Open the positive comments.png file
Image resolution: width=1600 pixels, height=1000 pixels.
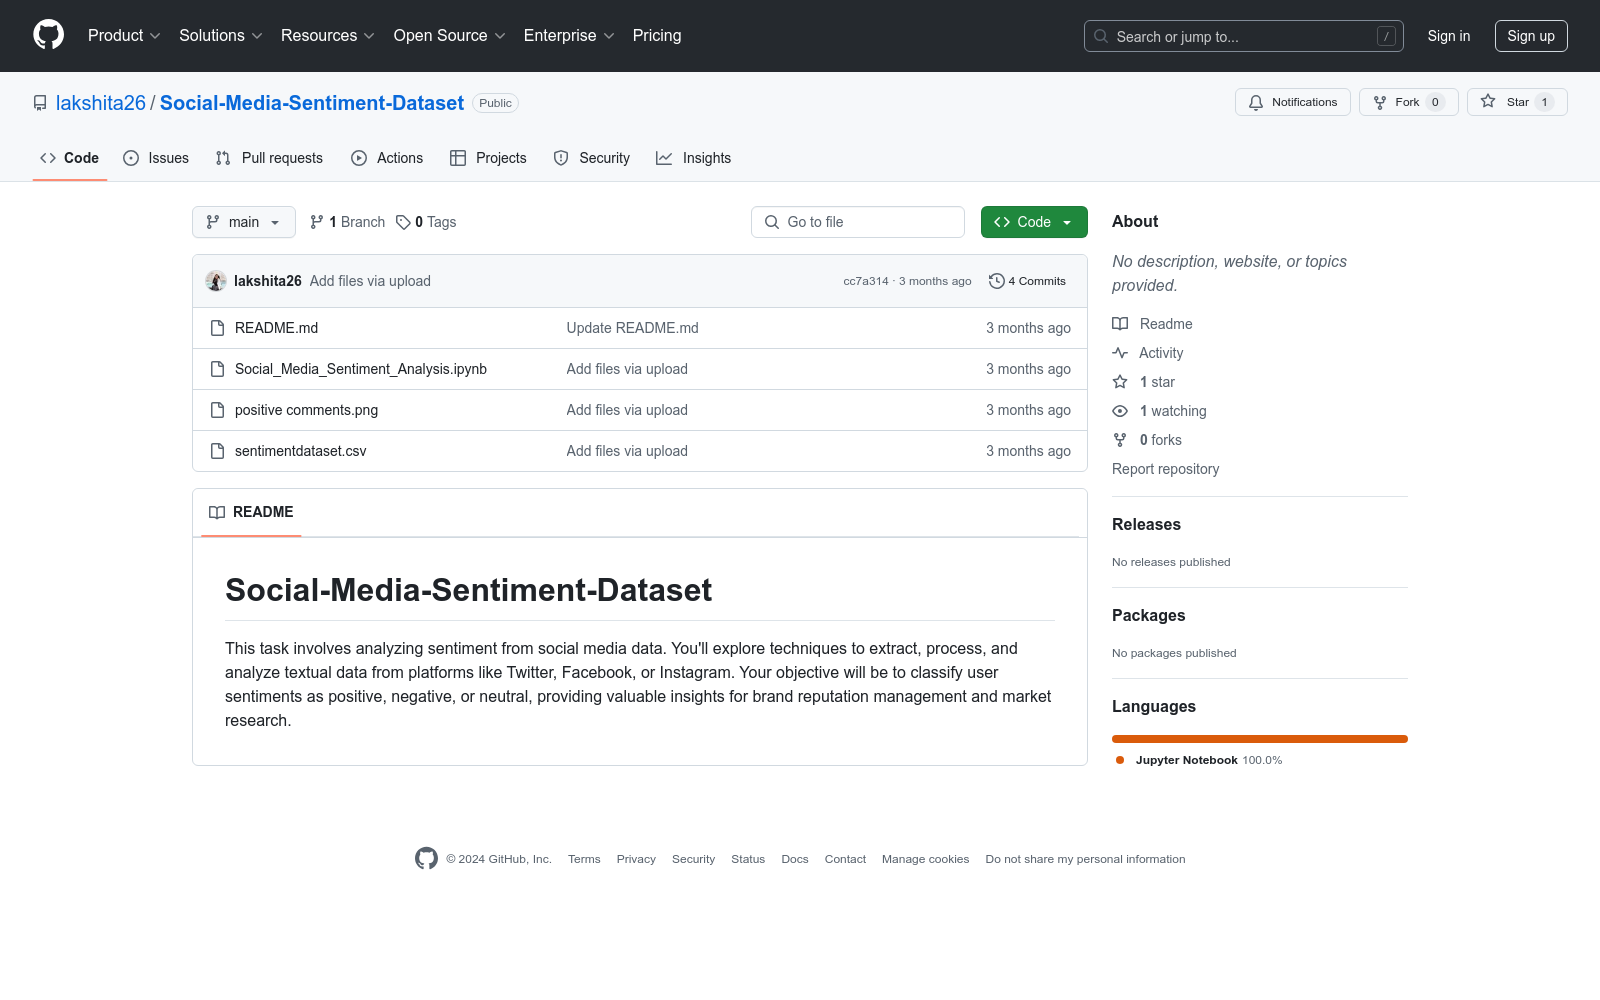tap(306, 410)
